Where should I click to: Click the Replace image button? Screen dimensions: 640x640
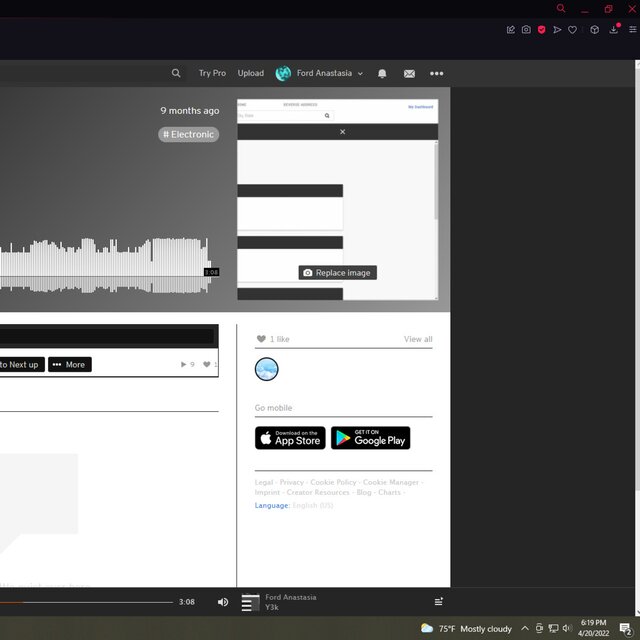coord(337,273)
